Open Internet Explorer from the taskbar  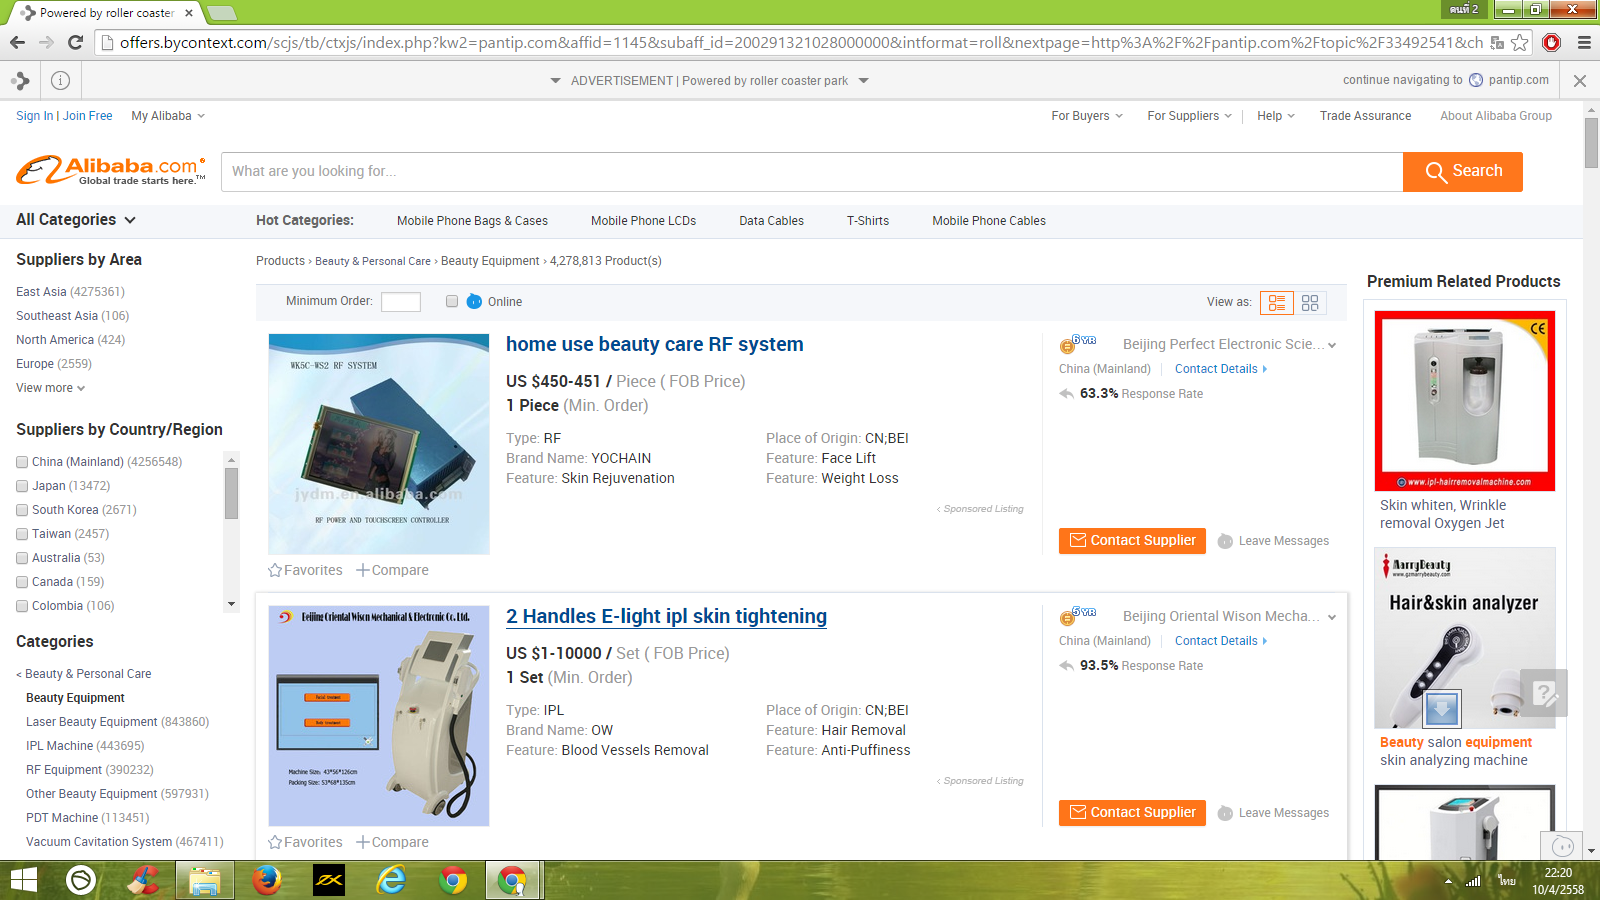(391, 880)
